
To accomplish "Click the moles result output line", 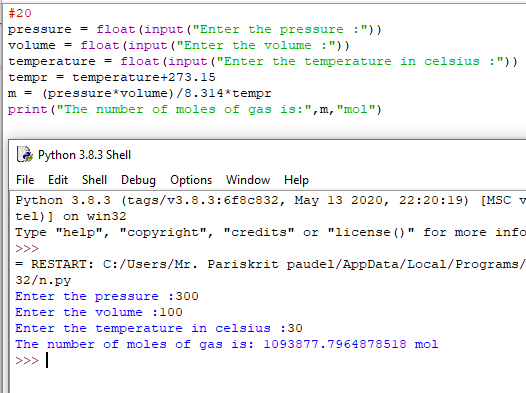I will [x=227, y=344].
